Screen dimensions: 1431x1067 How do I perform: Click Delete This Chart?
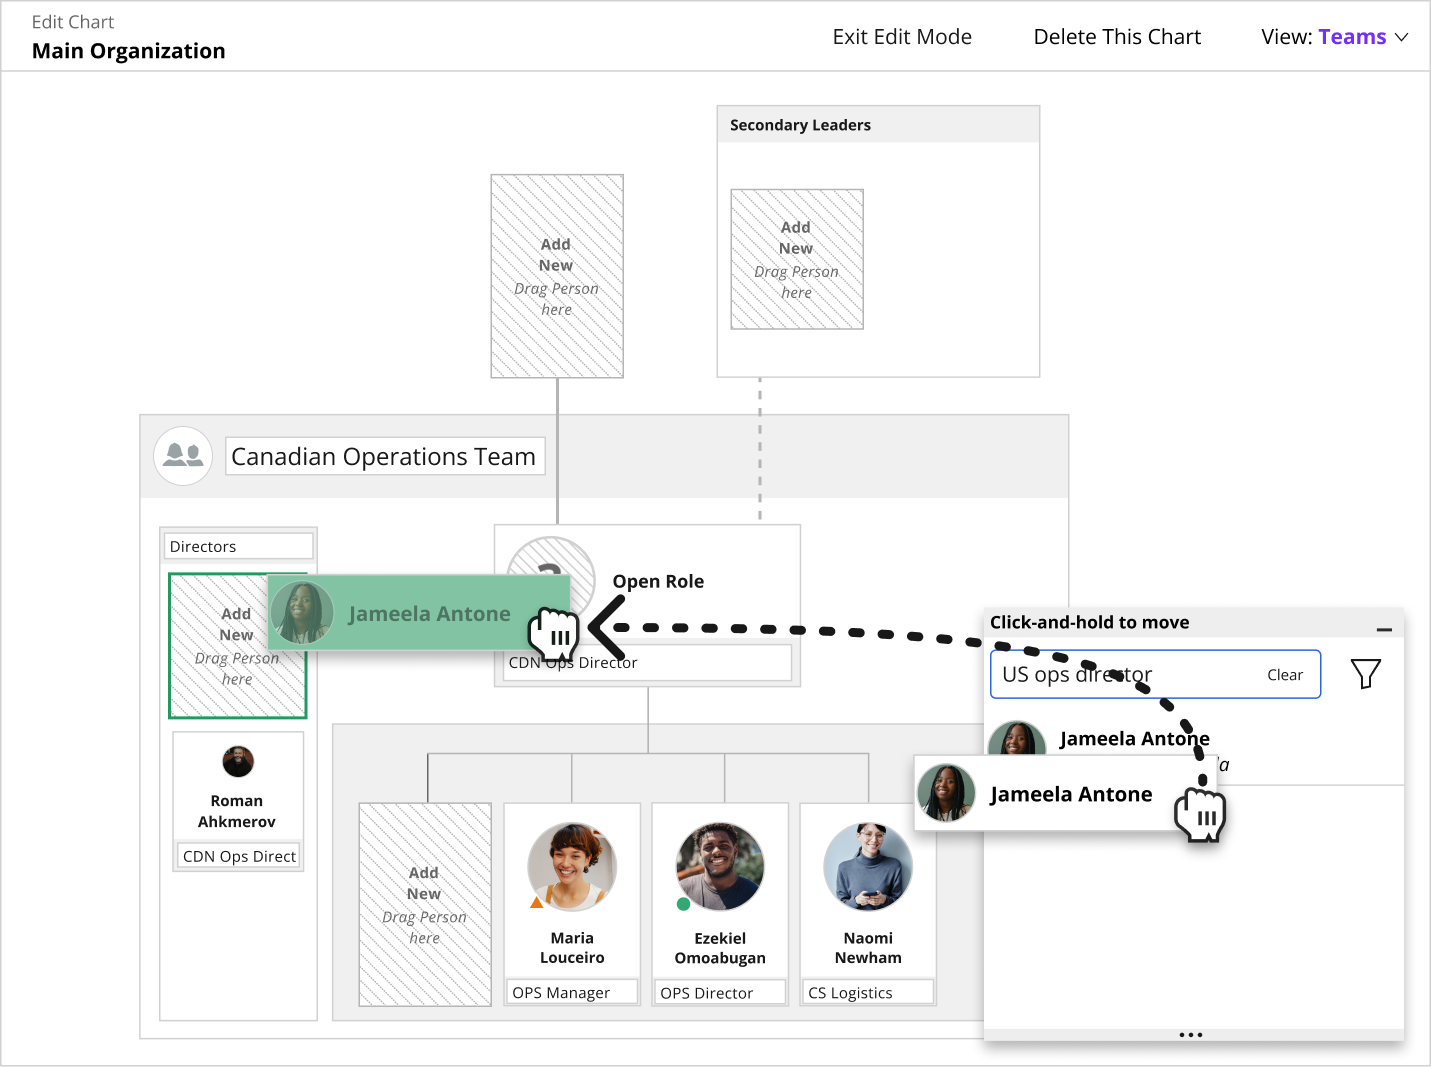coord(1117,37)
